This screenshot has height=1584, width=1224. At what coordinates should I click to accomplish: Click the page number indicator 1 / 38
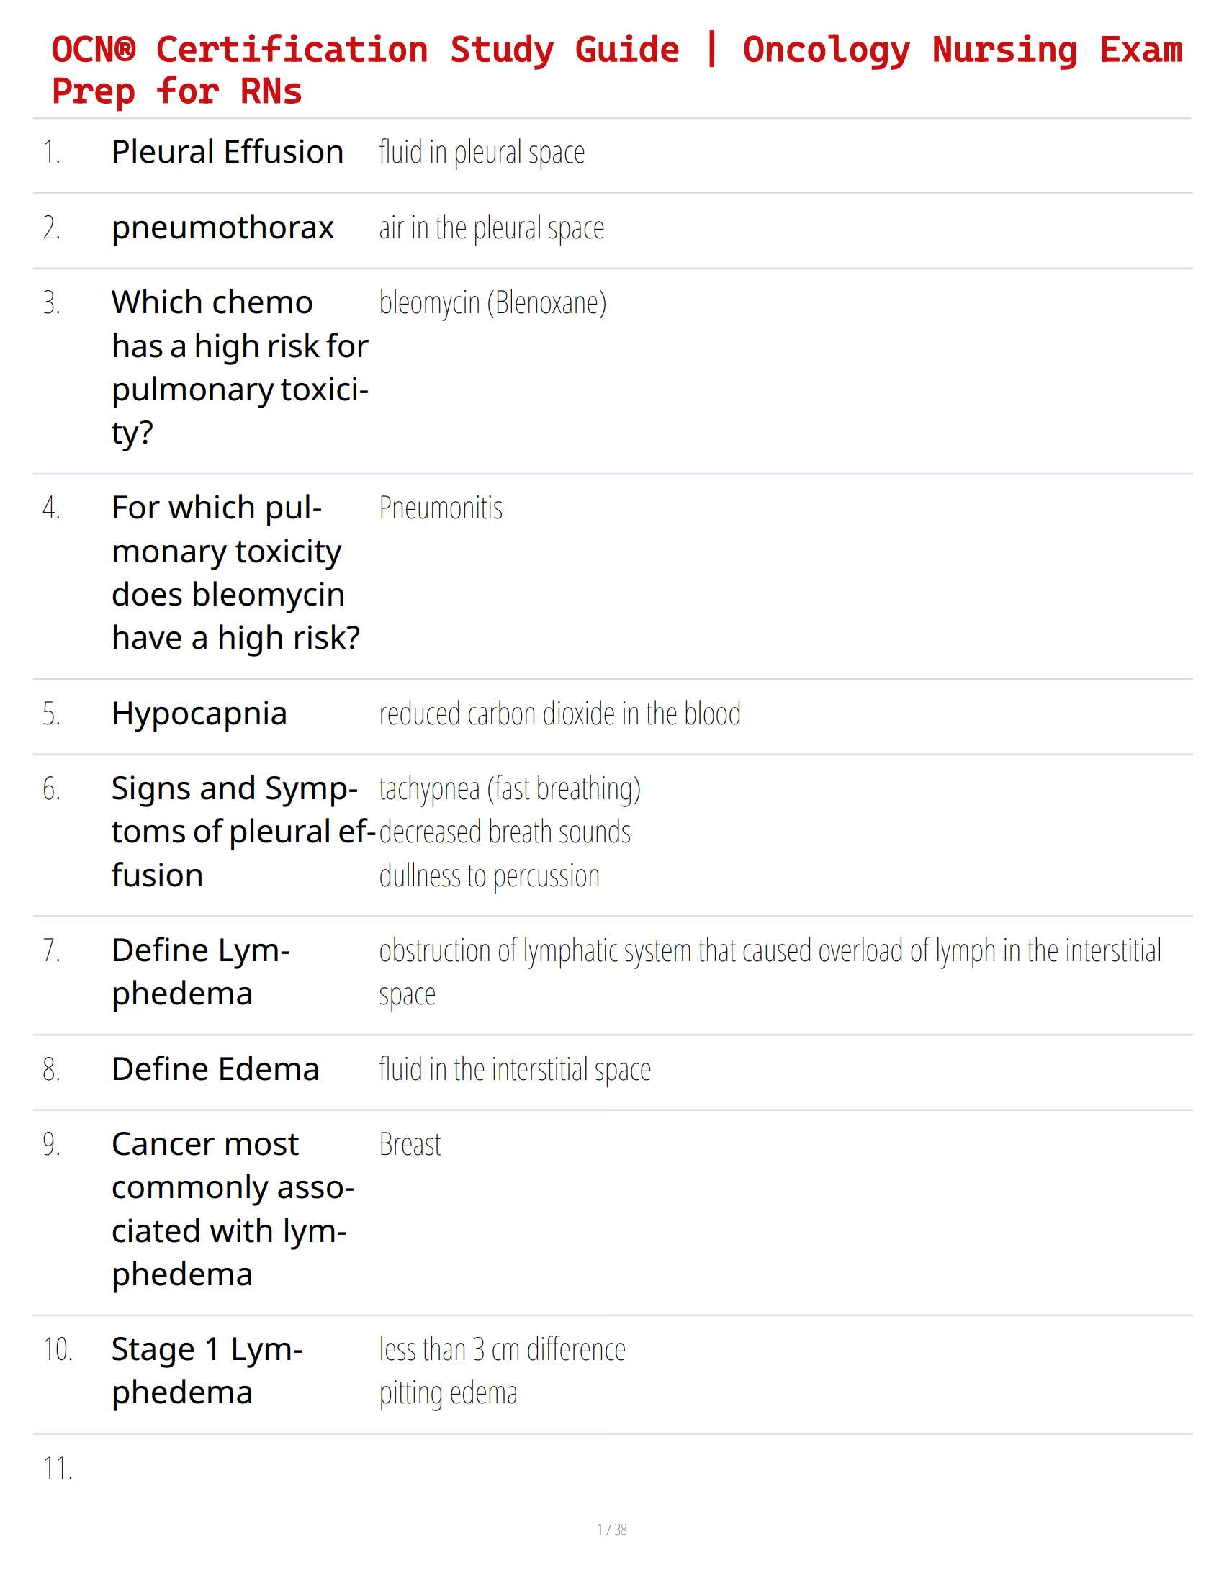611,1529
